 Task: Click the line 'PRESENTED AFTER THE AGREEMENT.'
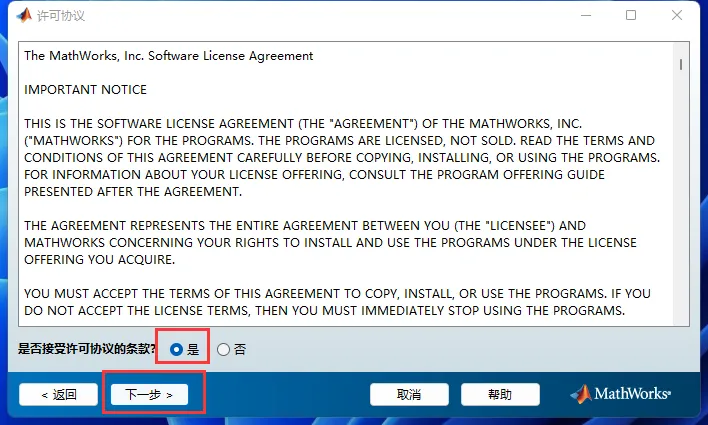point(133,191)
